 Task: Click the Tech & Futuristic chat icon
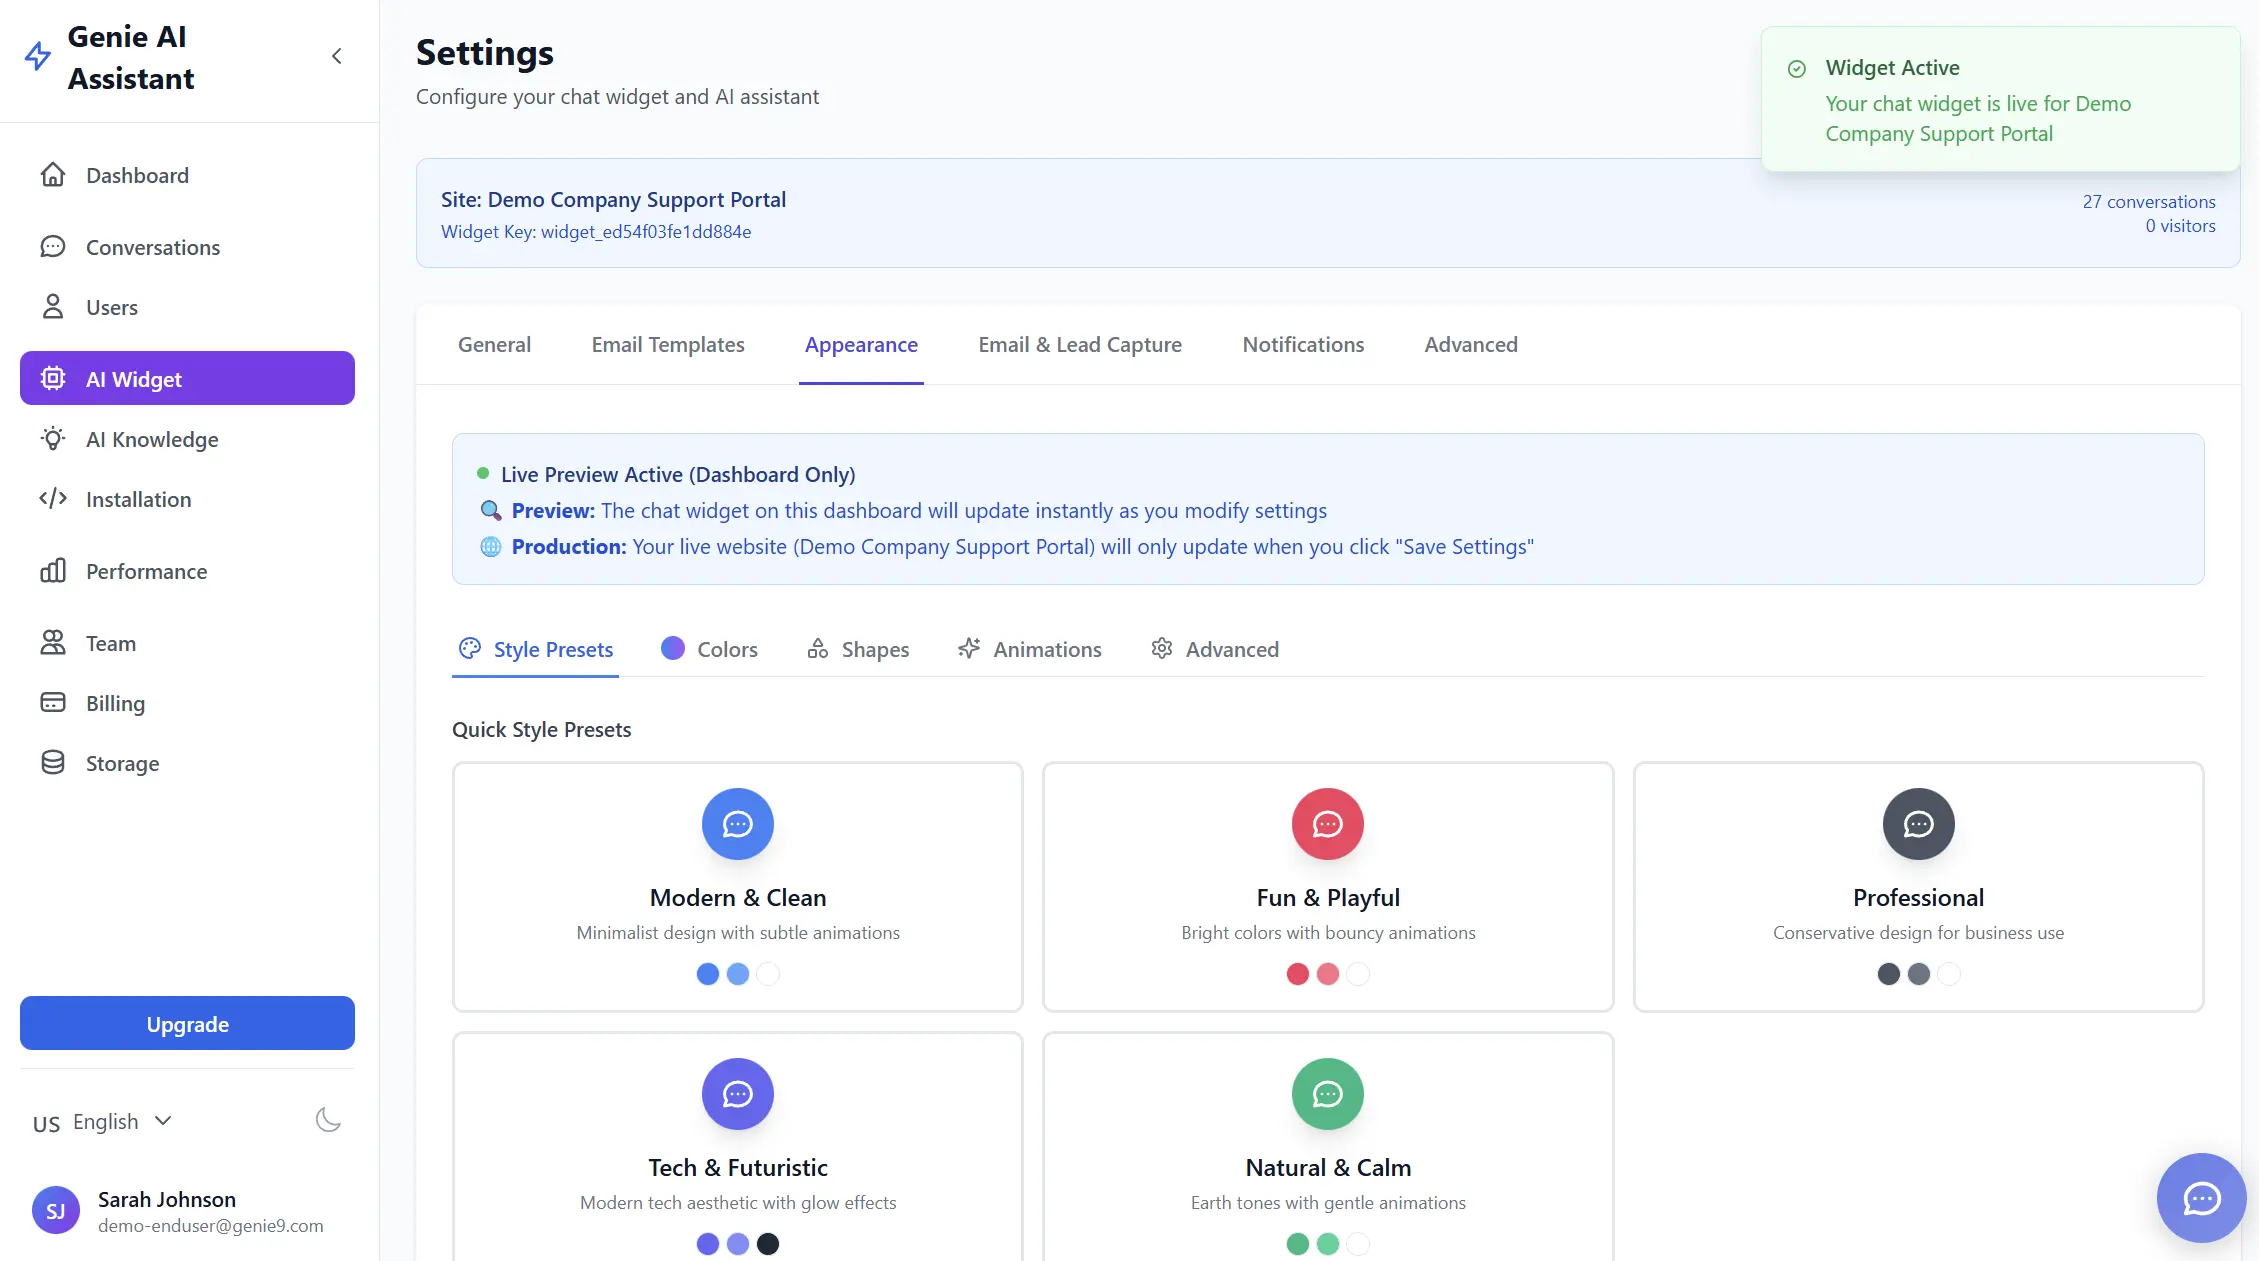pyautogui.click(x=737, y=1094)
